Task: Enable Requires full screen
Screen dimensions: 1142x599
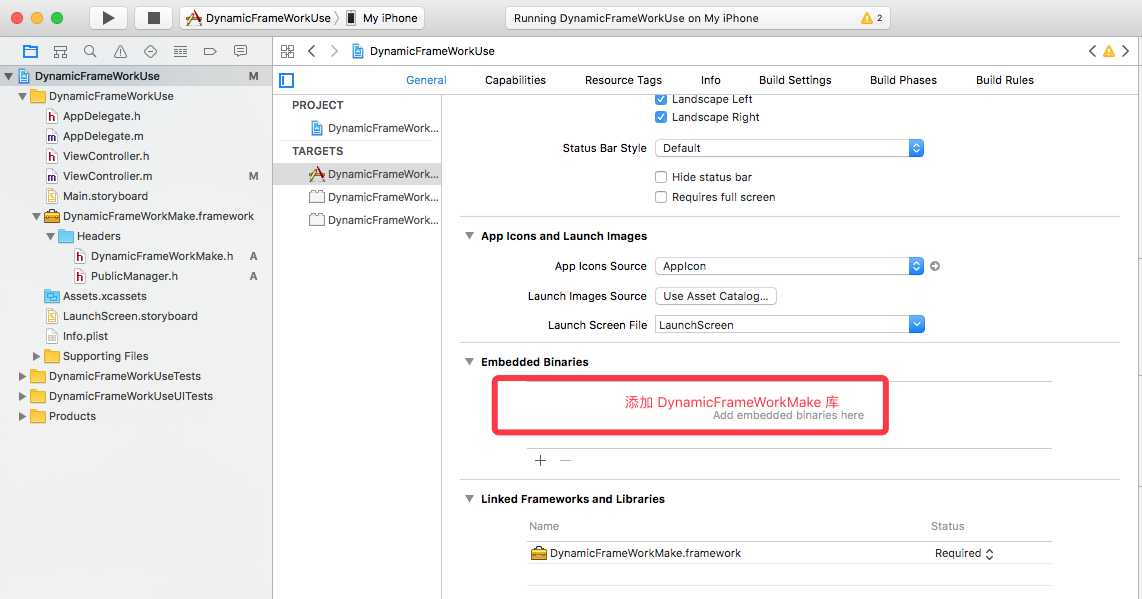Action: pyautogui.click(x=661, y=197)
